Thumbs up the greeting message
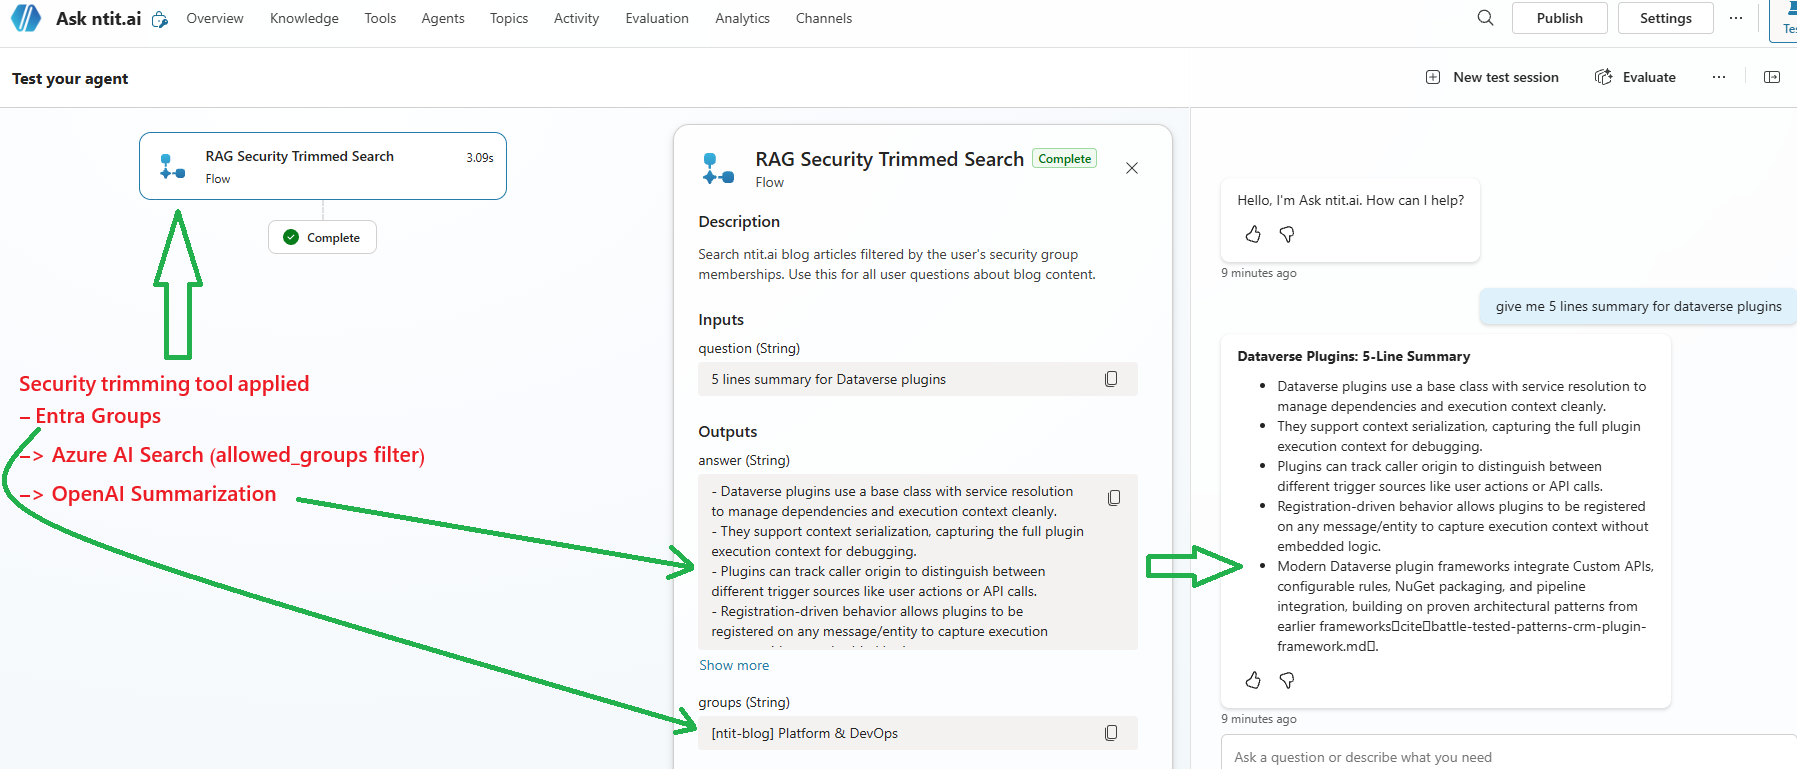The width and height of the screenshot is (1797, 769). [1253, 234]
